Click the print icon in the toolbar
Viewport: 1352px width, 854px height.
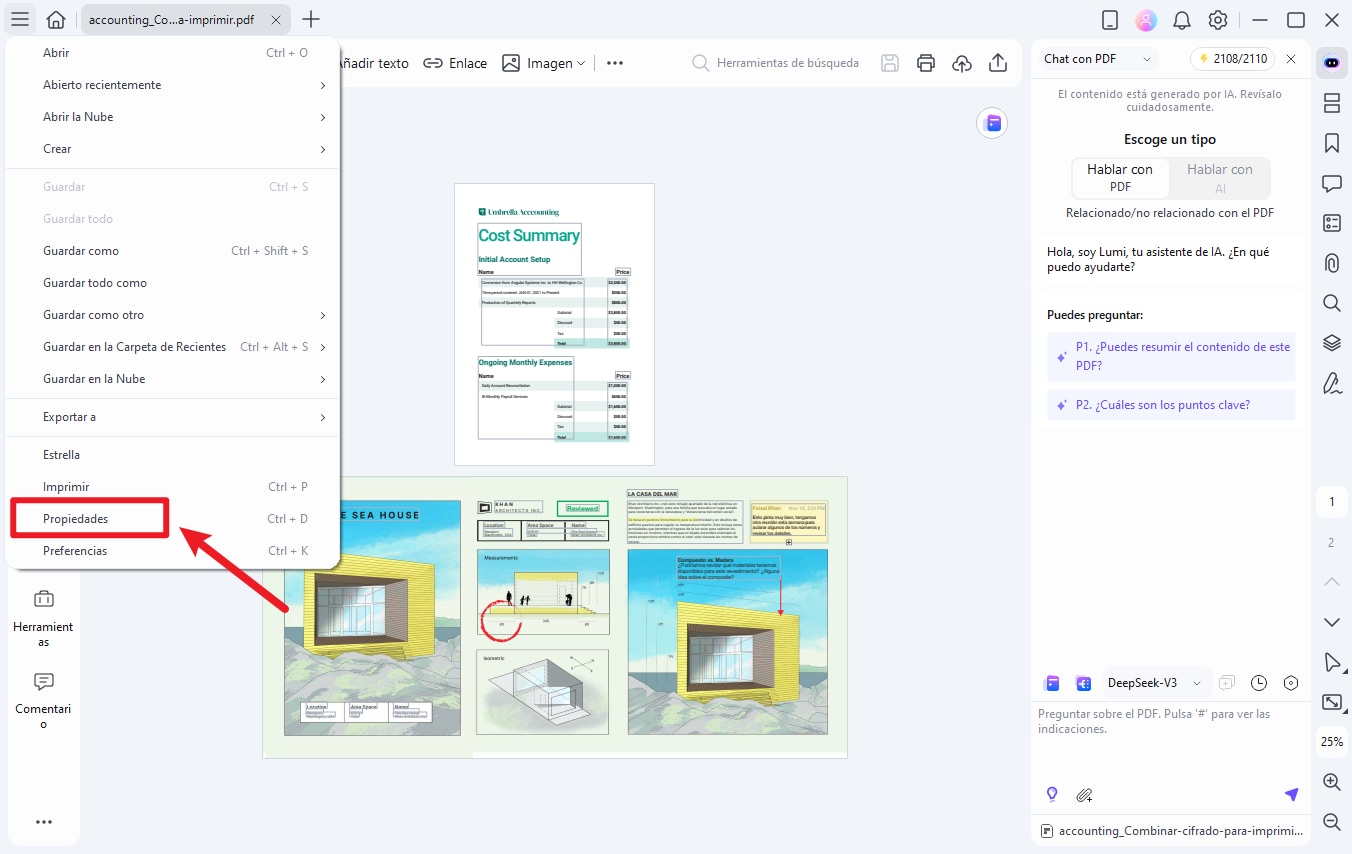tap(926, 63)
